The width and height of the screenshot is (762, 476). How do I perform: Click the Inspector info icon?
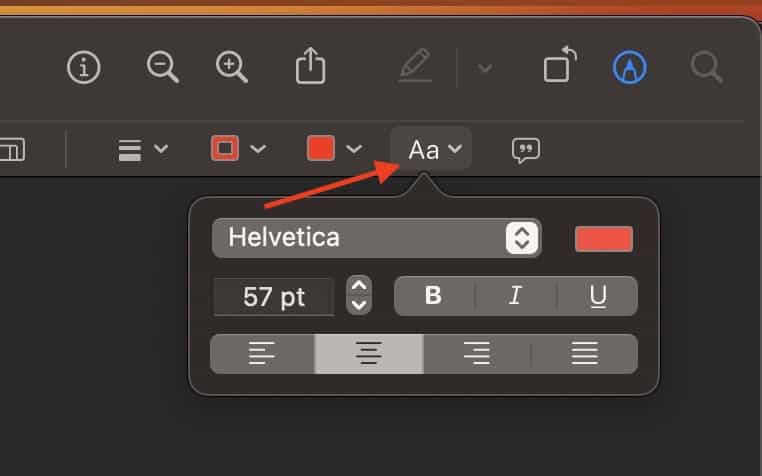85,67
